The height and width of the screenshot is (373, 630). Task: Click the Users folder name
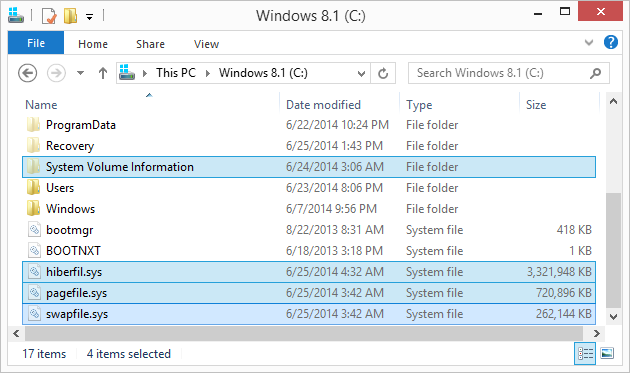pyautogui.click(x=60, y=188)
